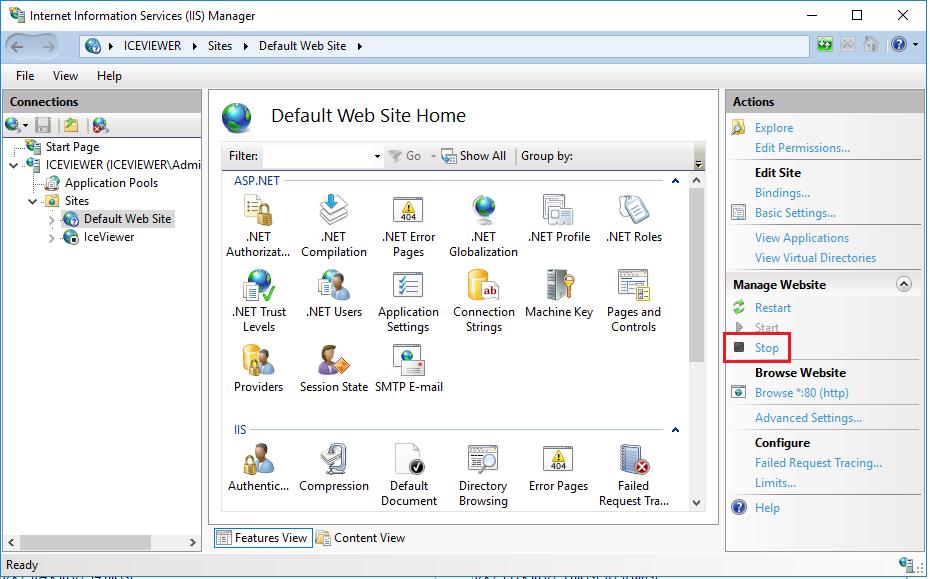The width and height of the screenshot is (930, 579).
Task: Open Basic Settings link
Action: point(795,213)
